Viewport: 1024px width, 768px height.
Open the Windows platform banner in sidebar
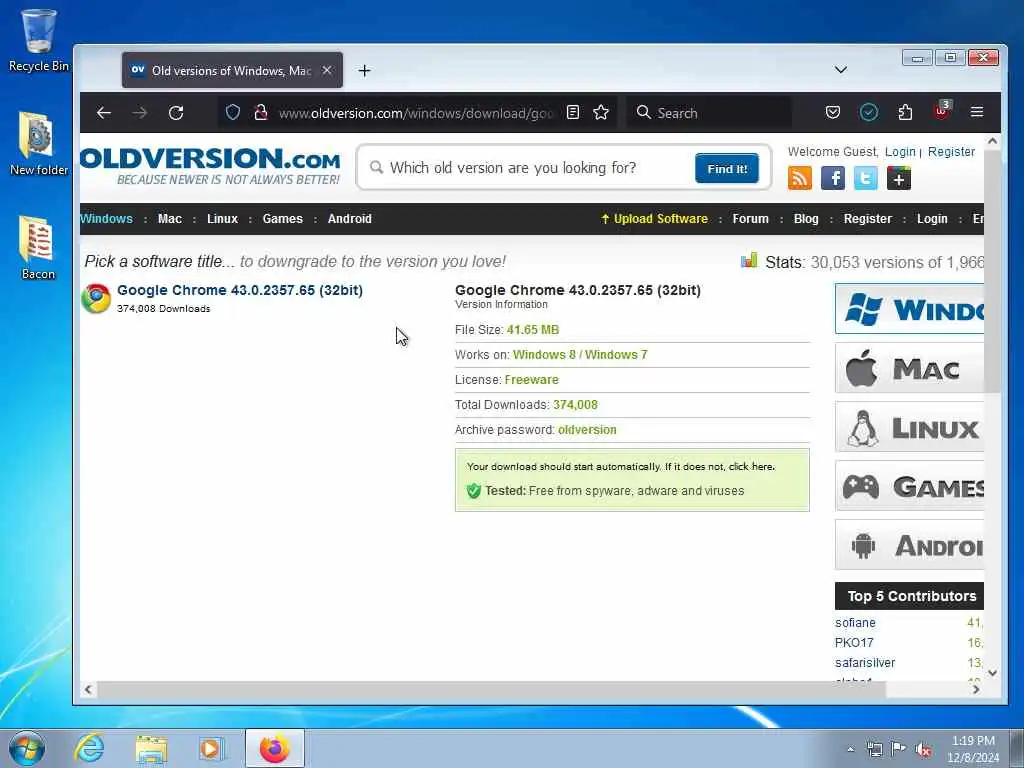909,308
